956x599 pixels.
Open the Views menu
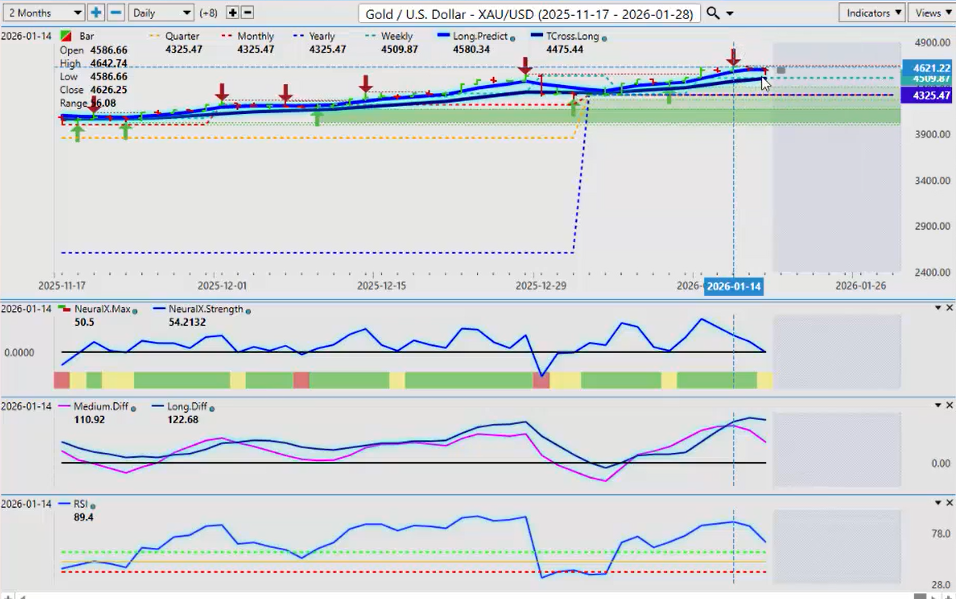point(931,13)
